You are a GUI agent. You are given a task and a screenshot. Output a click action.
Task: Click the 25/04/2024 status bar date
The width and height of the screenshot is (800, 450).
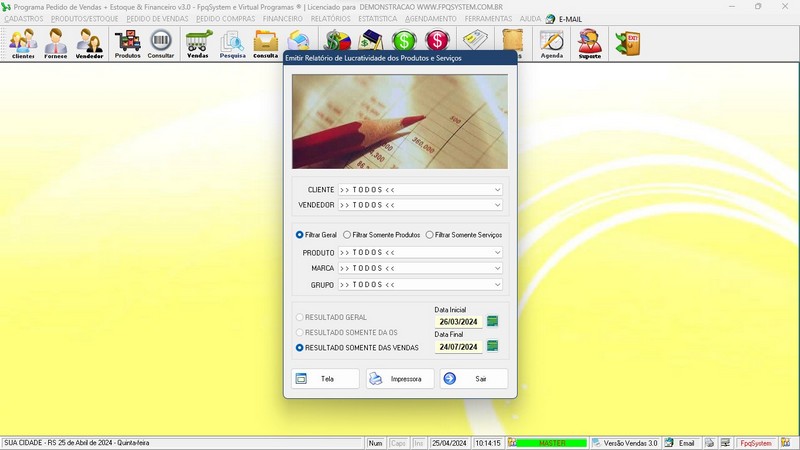(x=449, y=443)
